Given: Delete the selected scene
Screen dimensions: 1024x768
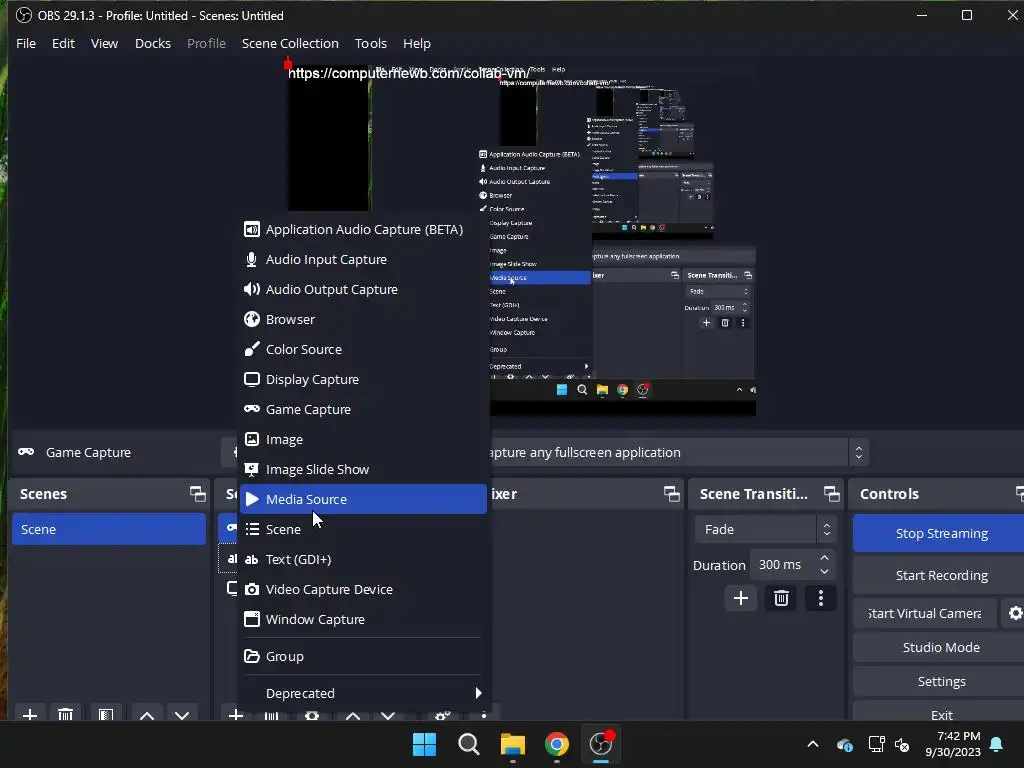Looking at the screenshot, I should pyautogui.click(x=65, y=714).
